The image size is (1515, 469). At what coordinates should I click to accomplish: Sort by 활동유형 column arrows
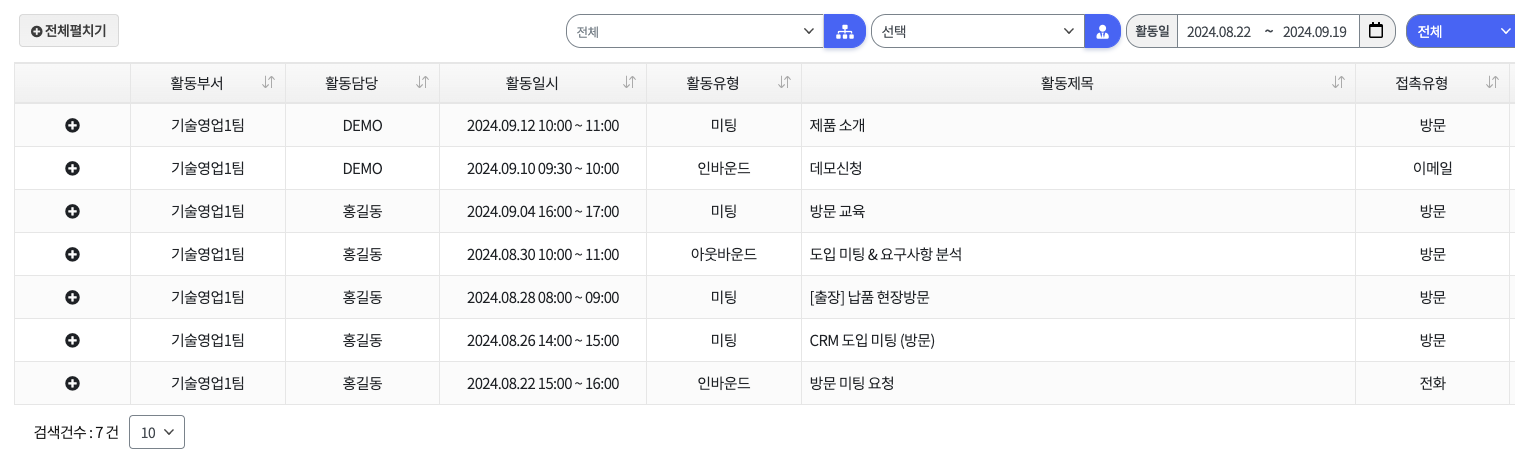click(784, 82)
